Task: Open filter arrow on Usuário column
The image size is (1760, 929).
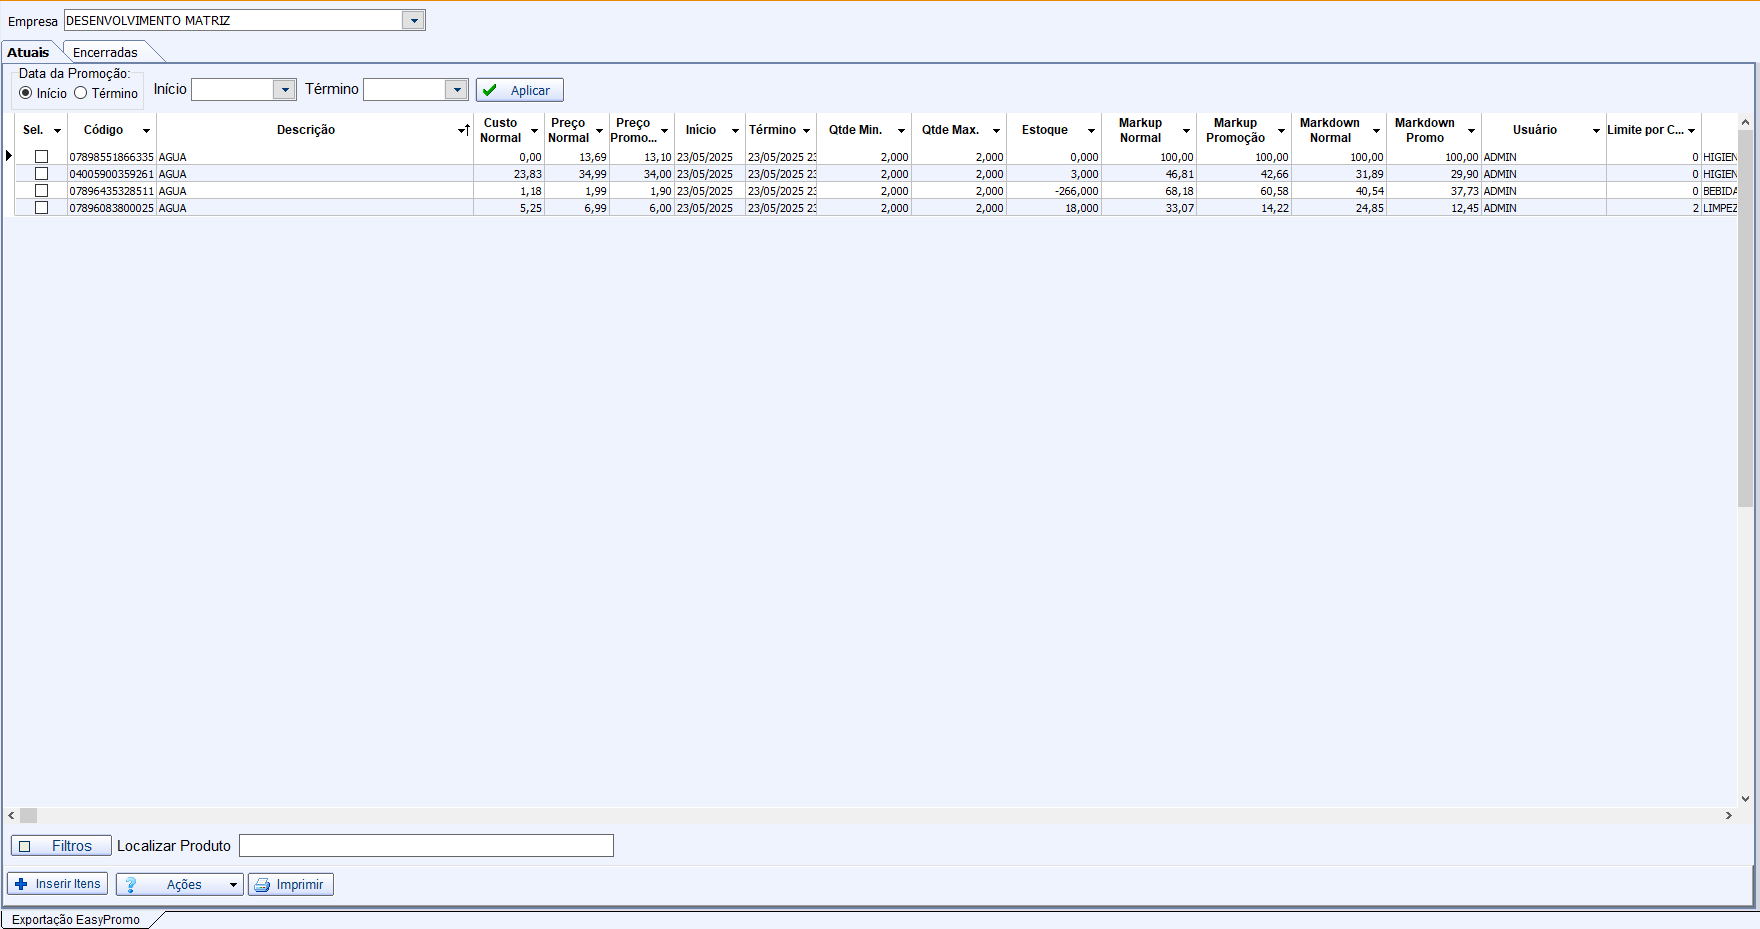Action: pyautogui.click(x=1596, y=131)
